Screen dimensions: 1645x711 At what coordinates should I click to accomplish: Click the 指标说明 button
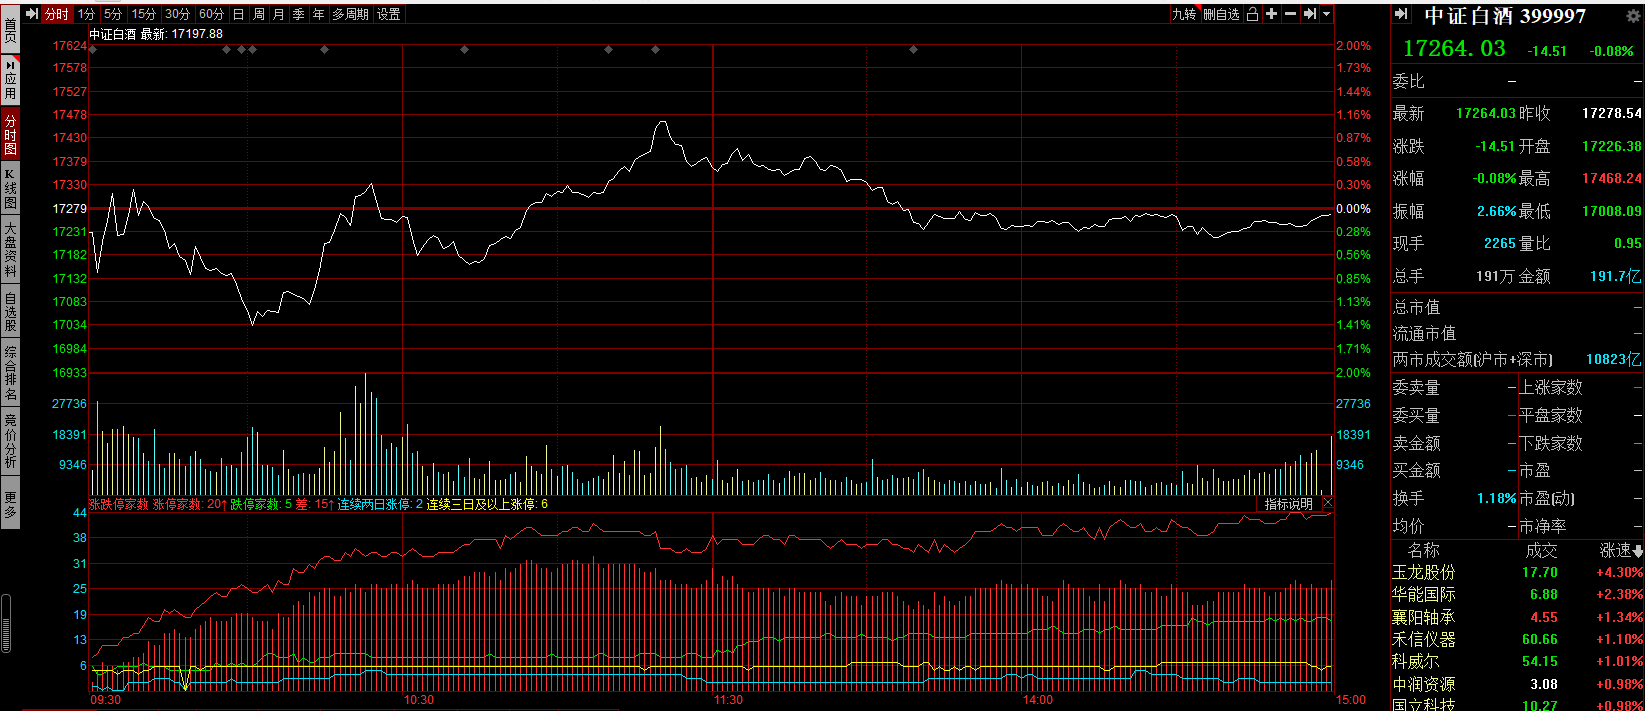coord(1289,504)
